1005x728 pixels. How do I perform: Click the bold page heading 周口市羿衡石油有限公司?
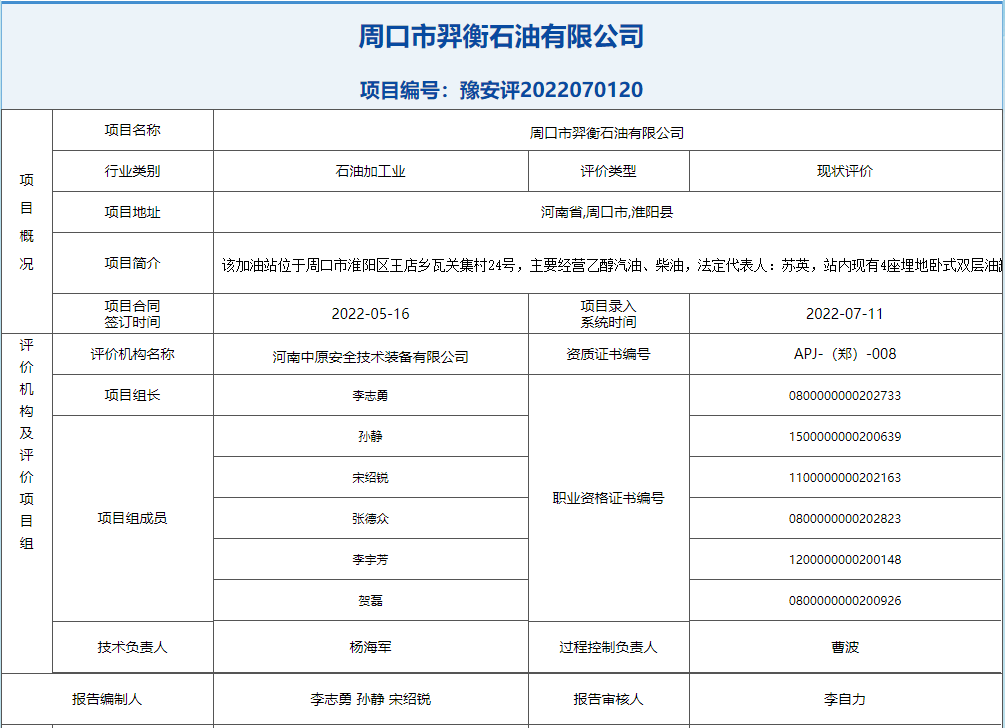click(501, 36)
